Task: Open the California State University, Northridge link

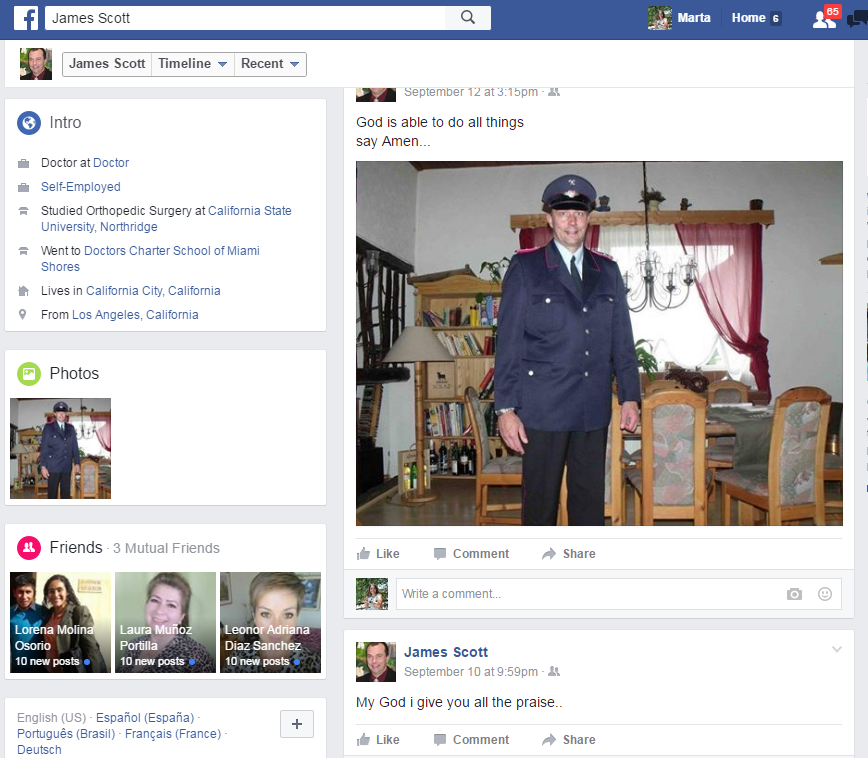Action: click(x=249, y=211)
